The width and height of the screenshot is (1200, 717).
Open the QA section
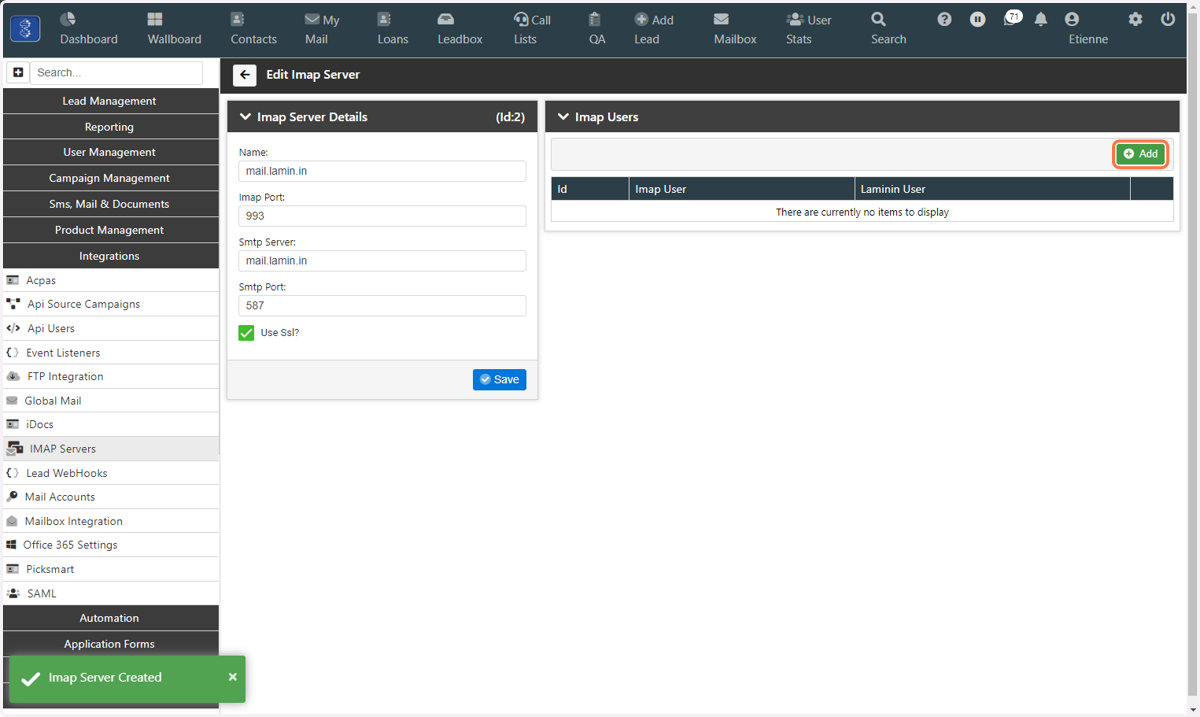(596, 29)
